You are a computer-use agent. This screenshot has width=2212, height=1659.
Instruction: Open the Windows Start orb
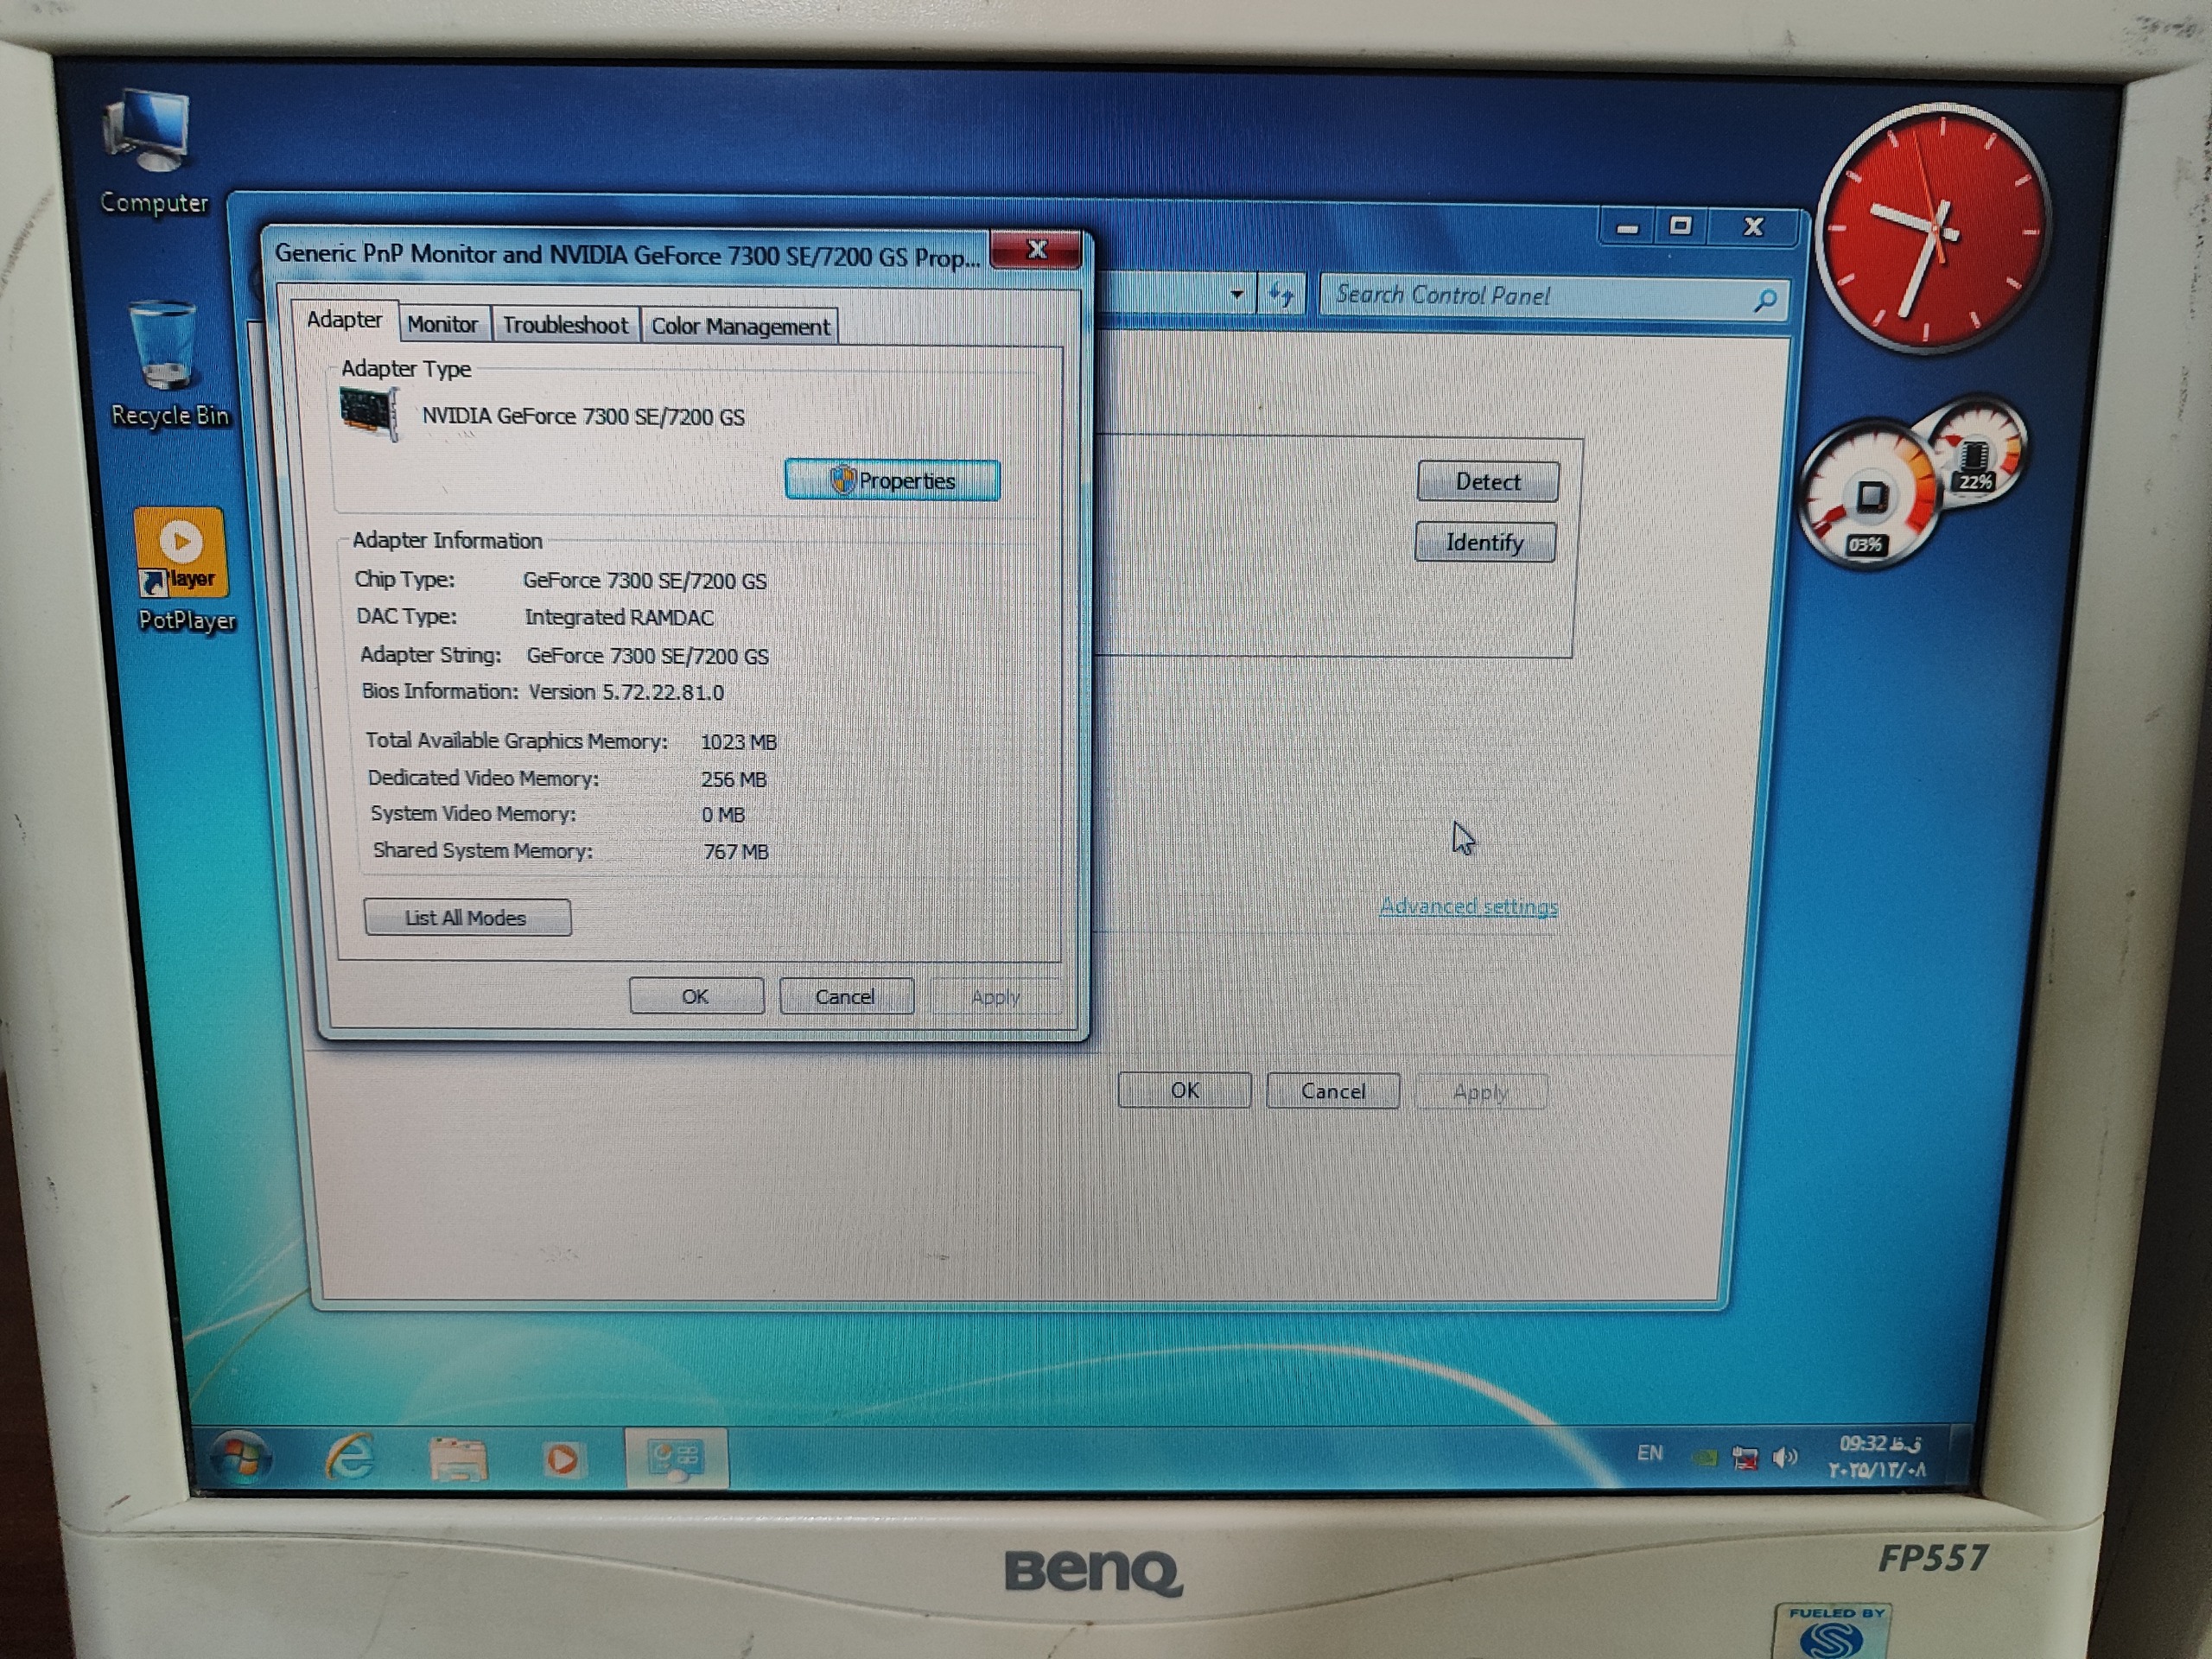(x=240, y=1458)
